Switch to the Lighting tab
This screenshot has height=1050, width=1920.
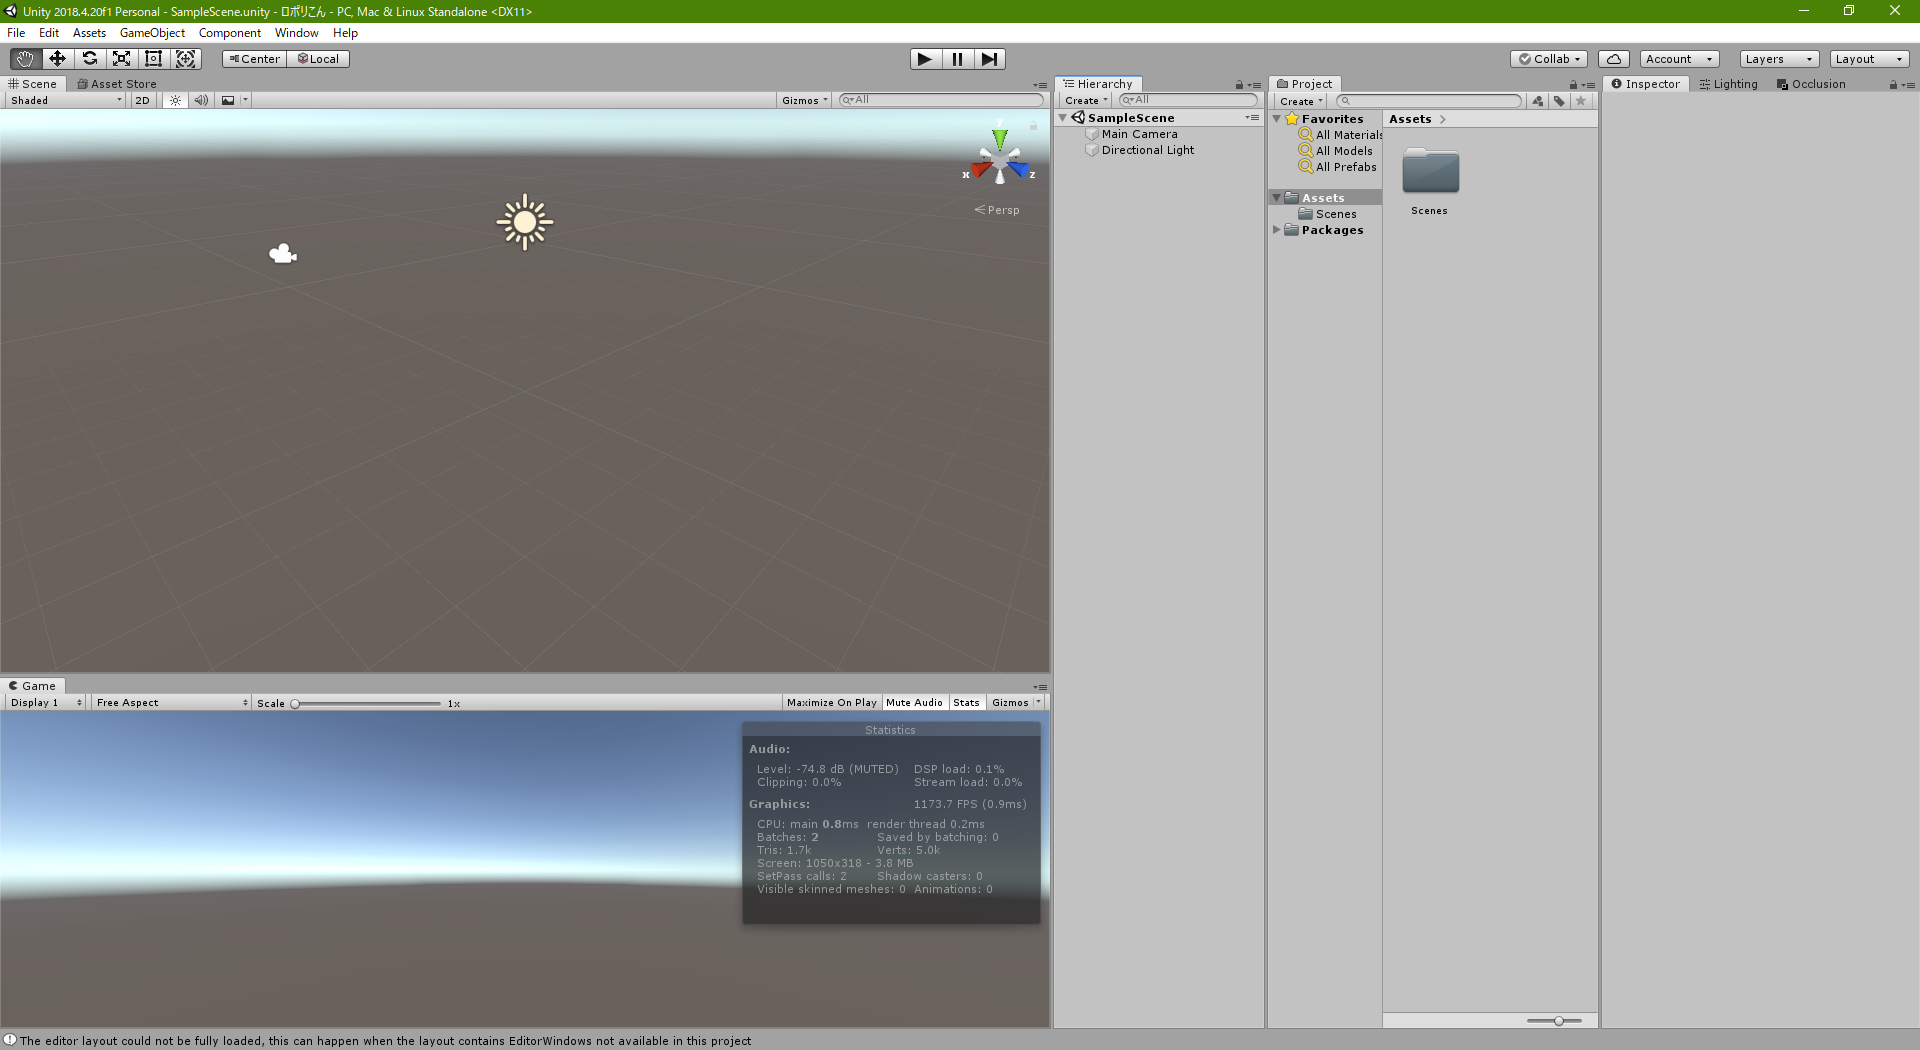pyautogui.click(x=1729, y=84)
